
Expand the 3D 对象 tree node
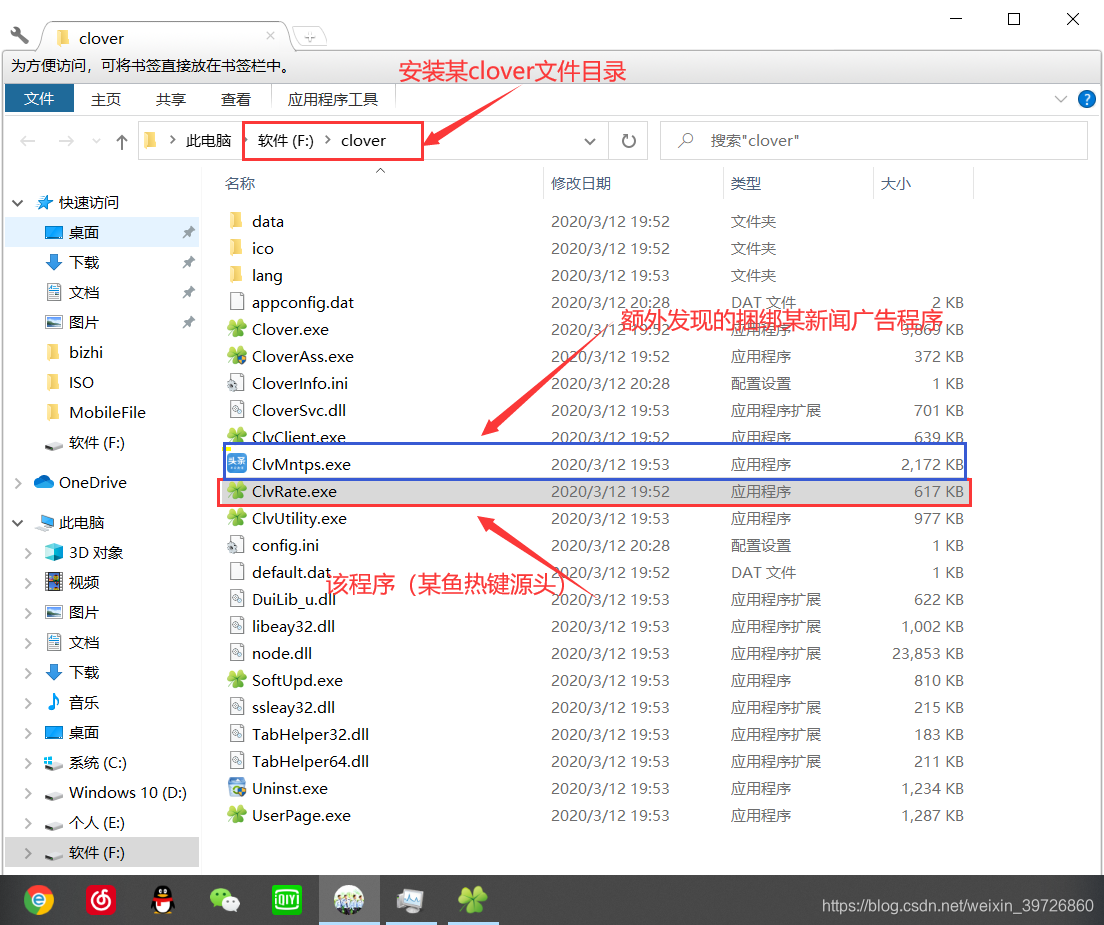tap(28, 553)
